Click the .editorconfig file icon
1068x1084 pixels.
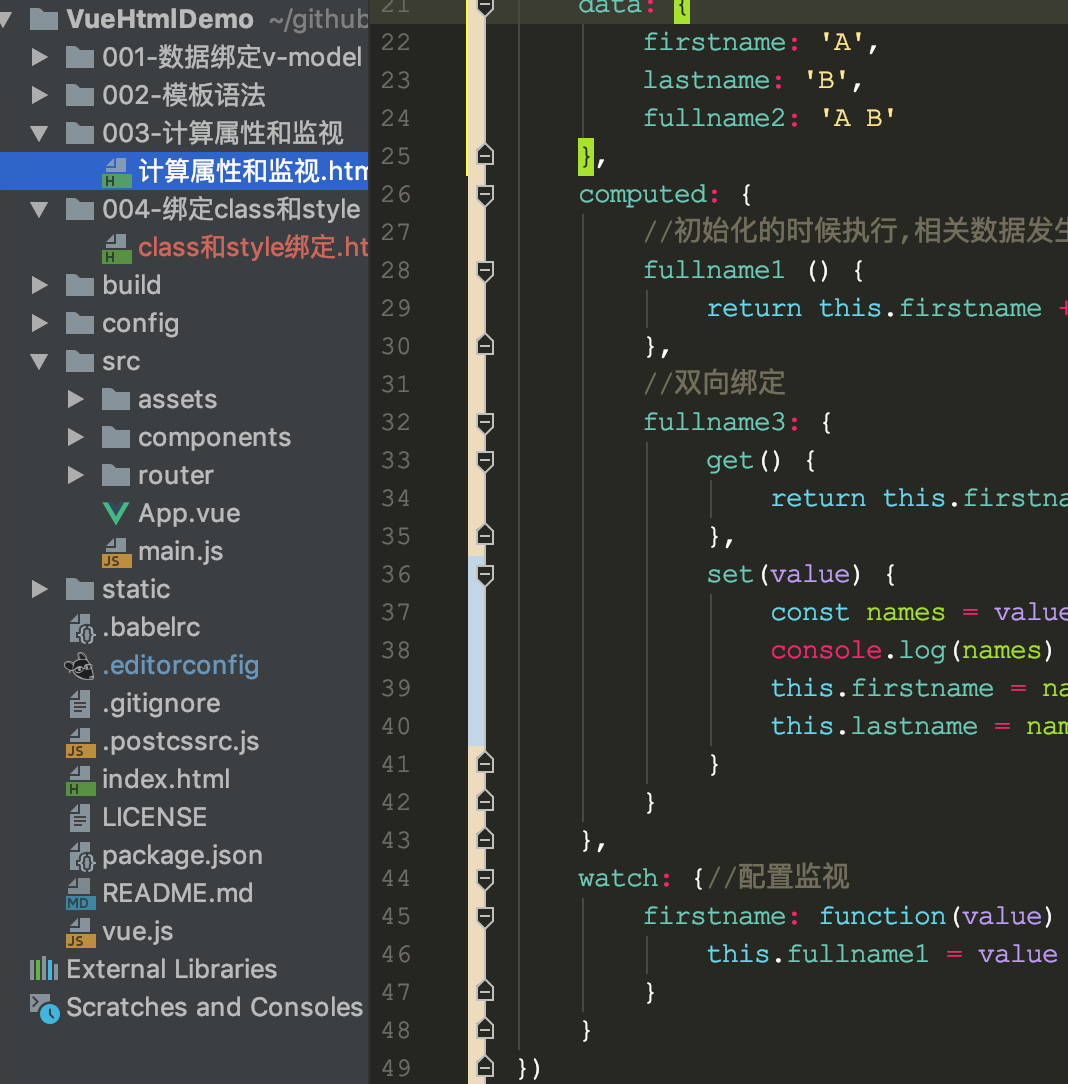point(79,664)
